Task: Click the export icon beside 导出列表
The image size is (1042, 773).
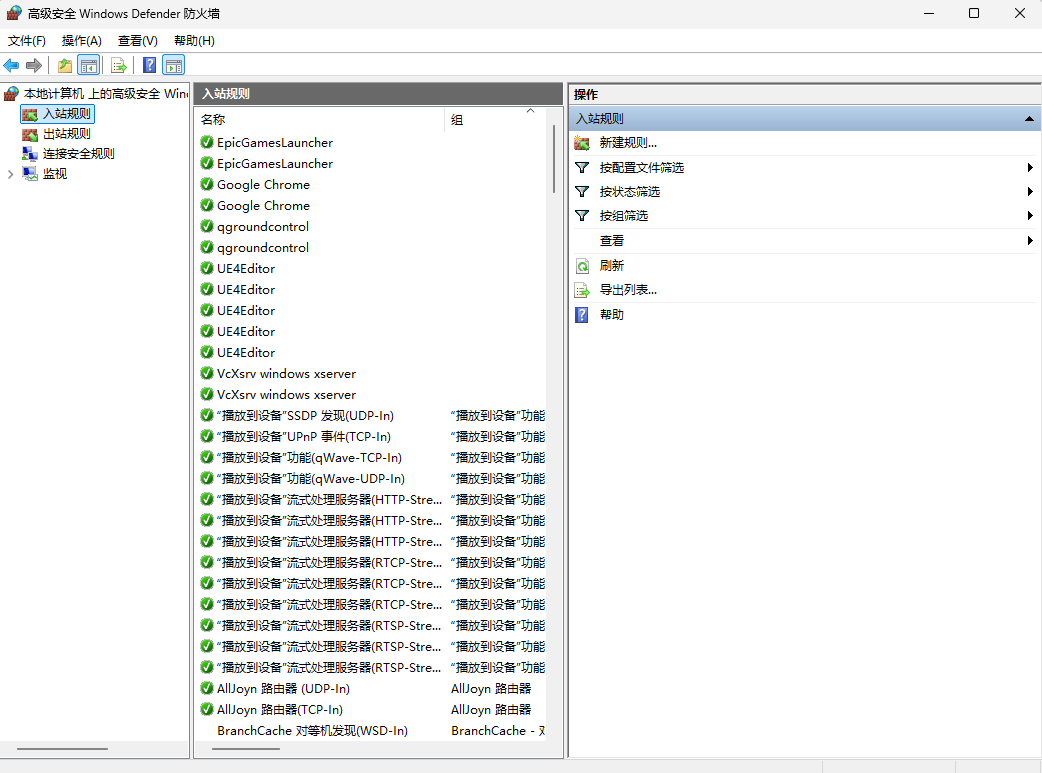Action: [x=582, y=290]
